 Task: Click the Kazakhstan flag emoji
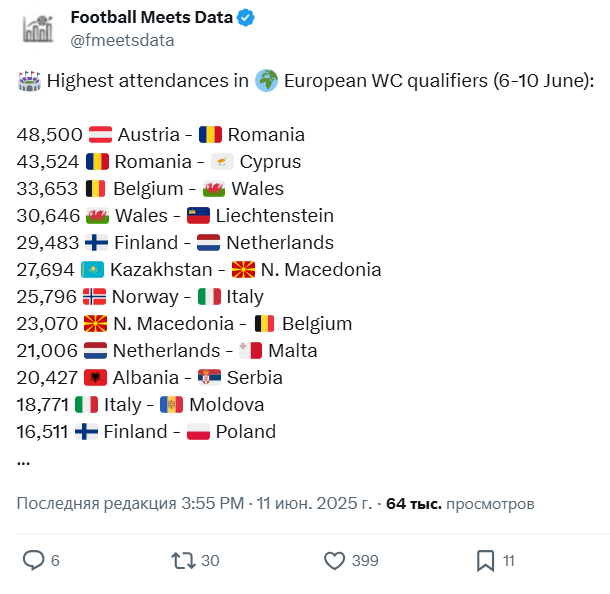click(x=93, y=270)
